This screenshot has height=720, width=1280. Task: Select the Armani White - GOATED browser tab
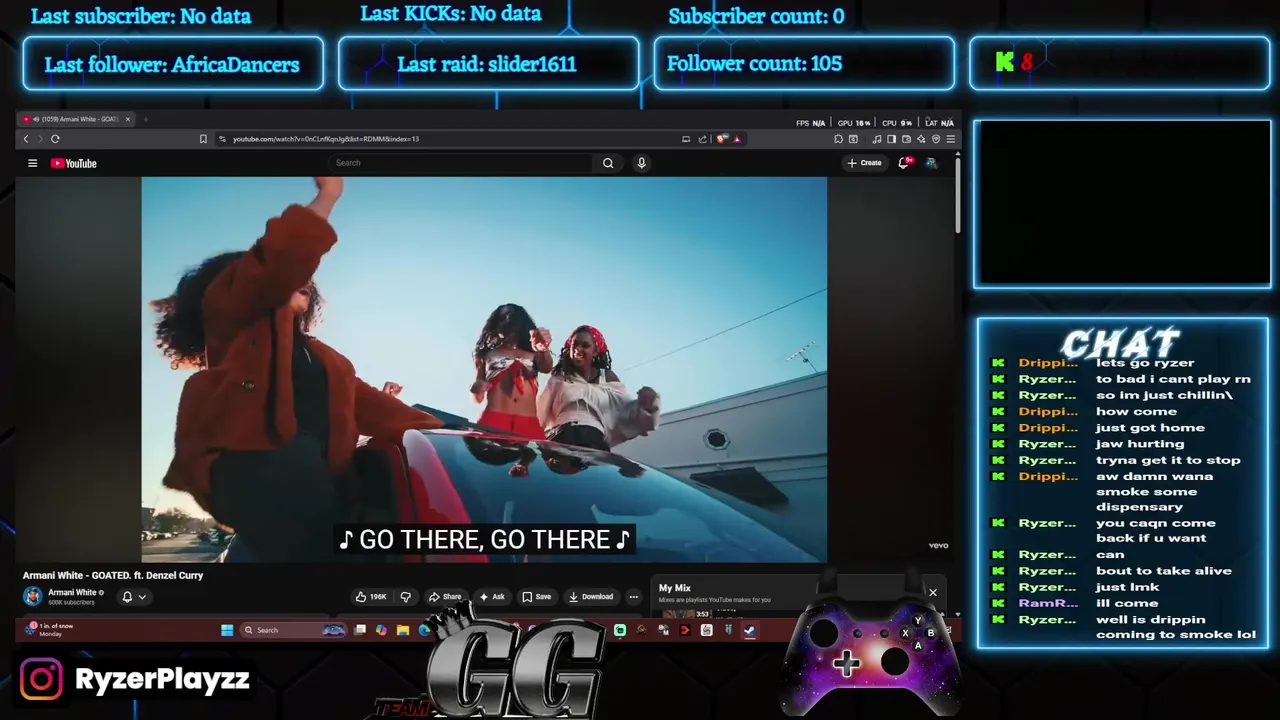pyautogui.click(x=75, y=119)
